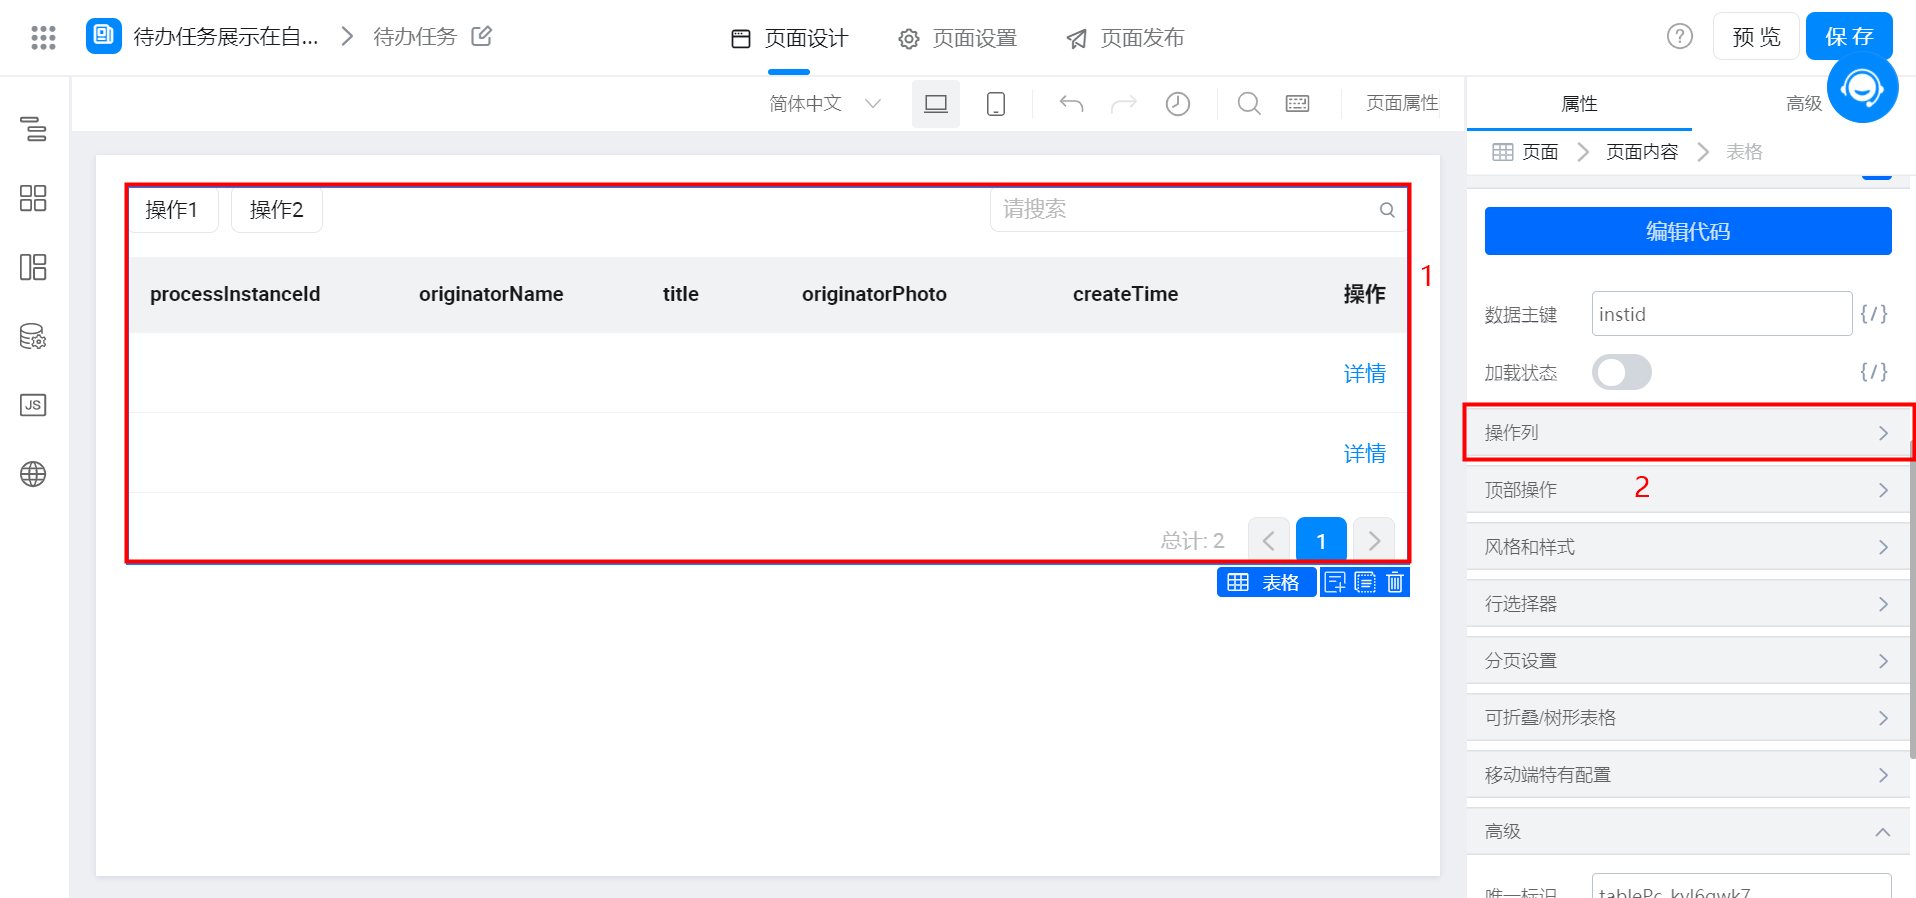Open the layout blocks sidebar icon

(33, 267)
